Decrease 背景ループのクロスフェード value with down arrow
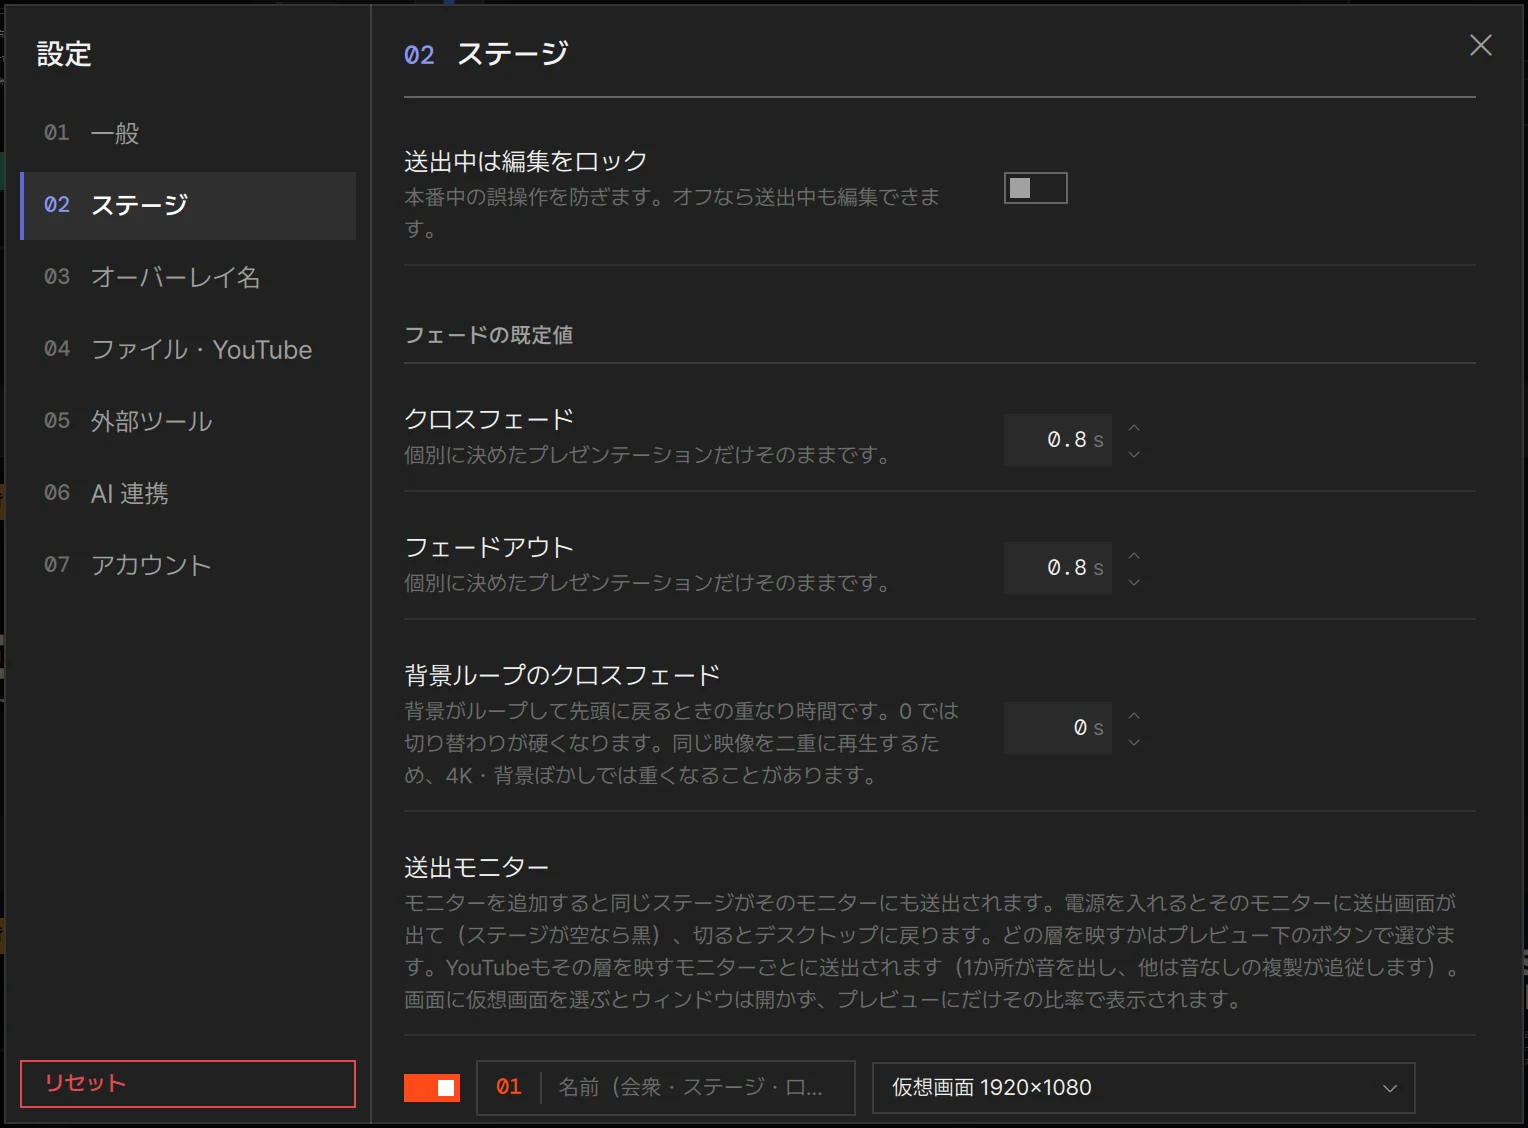This screenshot has height=1128, width=1528. click(x=1134, y=742)
